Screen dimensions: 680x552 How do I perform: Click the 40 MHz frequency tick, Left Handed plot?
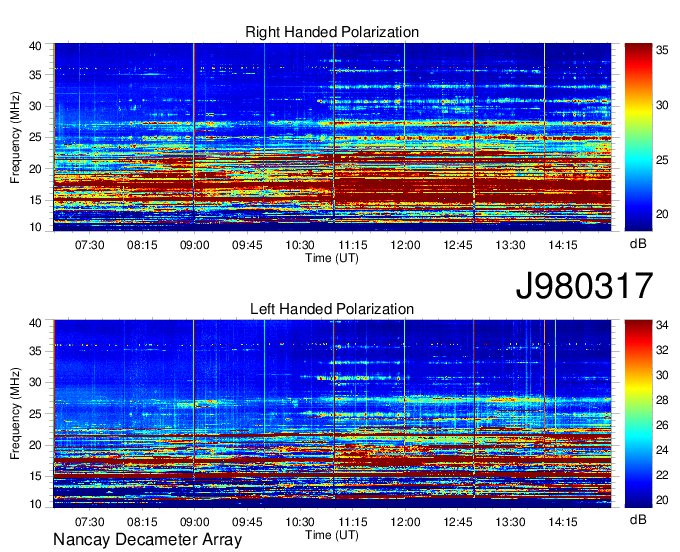35,323
